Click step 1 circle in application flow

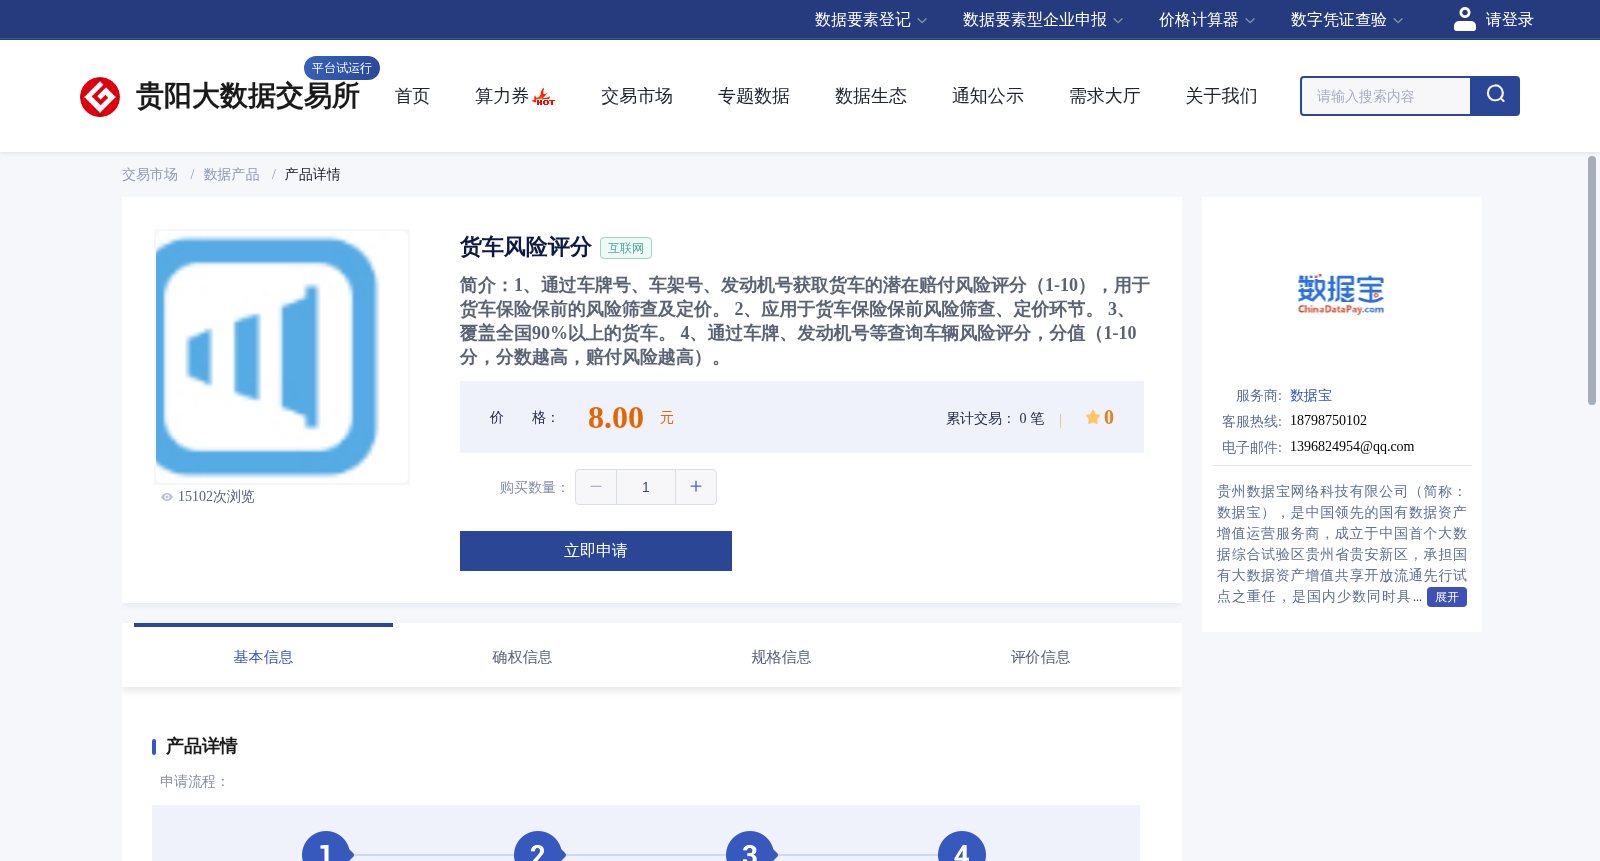click(326, 846)
